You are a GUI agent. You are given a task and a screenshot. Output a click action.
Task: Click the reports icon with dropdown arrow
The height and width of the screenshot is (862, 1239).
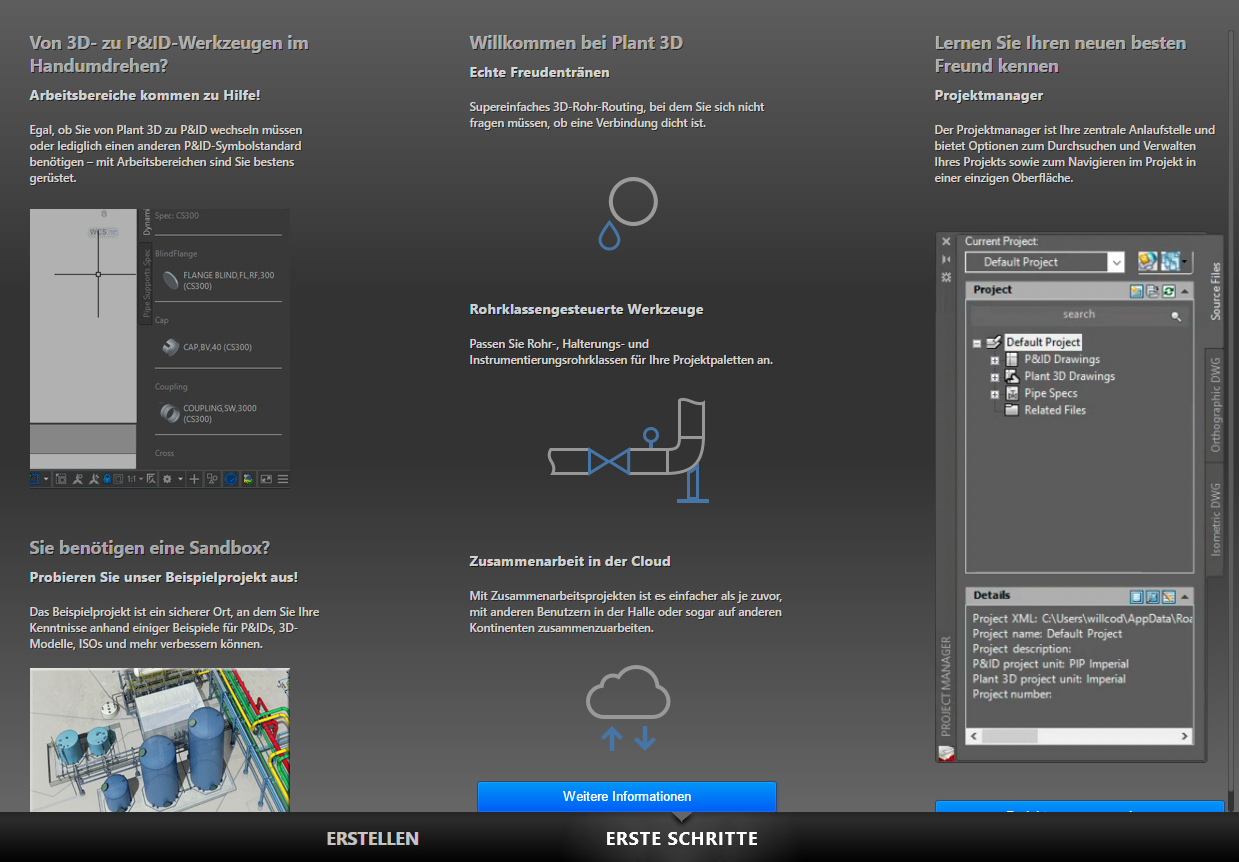(1175, 261)
